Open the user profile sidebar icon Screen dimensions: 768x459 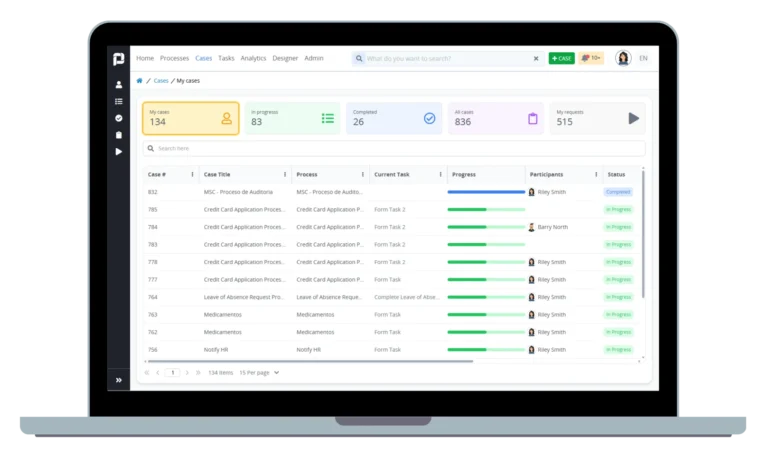tap(119, 85)
